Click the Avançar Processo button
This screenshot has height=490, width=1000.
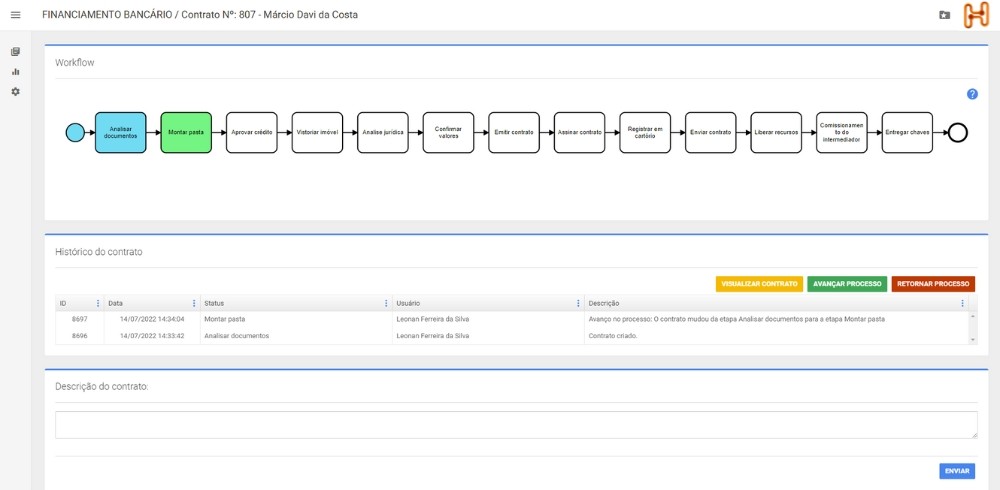tap(847, 284)
